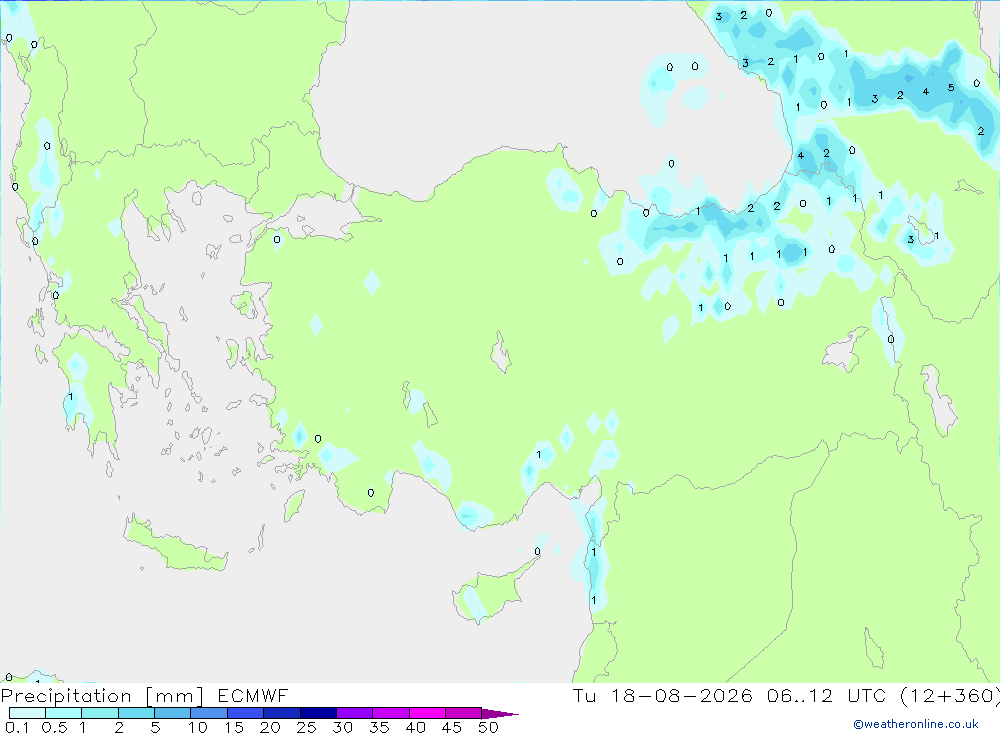1000x733 pixels.
Task: Click the map value '4' beside value '5'
Action: [925, 91]
